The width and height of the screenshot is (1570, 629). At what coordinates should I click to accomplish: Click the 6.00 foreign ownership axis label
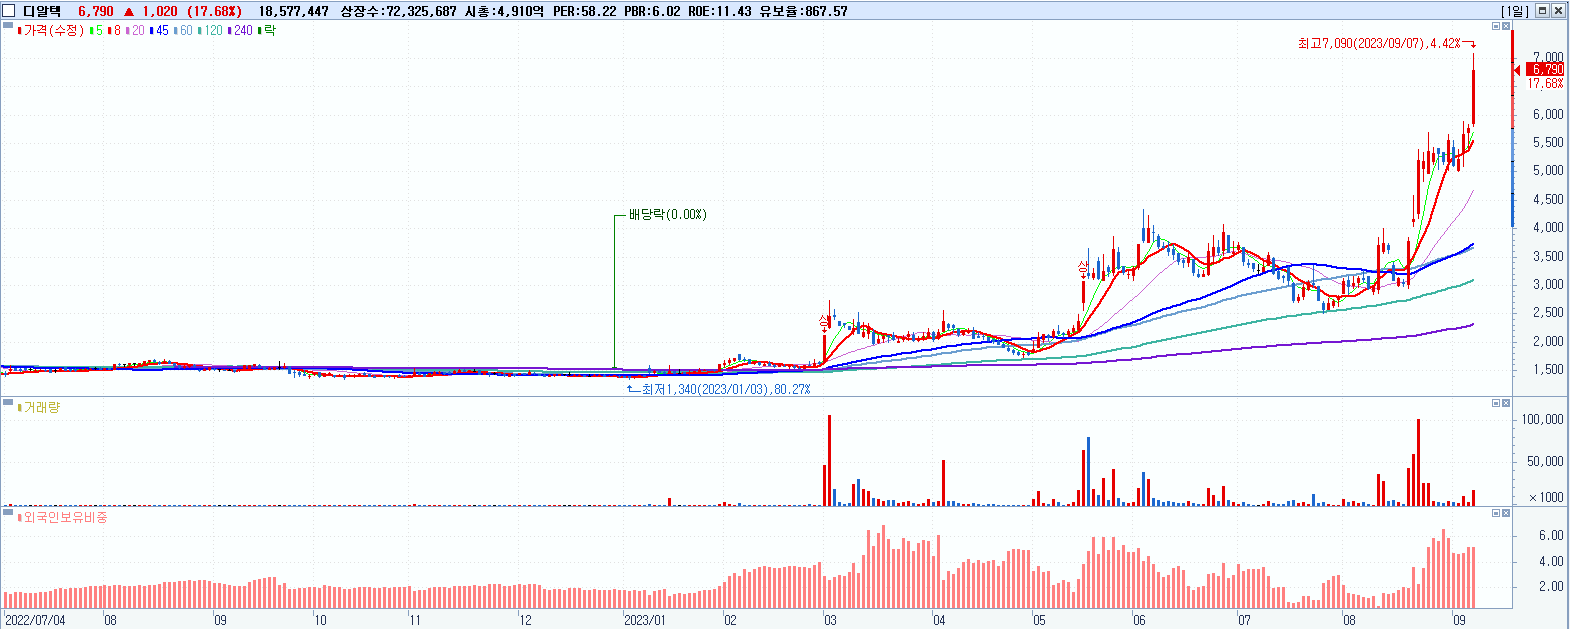pyautogui.click(x=1551, y=535)
